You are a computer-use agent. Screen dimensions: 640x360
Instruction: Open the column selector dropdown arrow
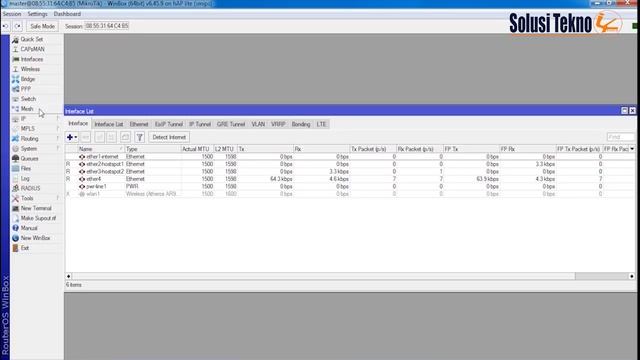[x=632, y=149]
